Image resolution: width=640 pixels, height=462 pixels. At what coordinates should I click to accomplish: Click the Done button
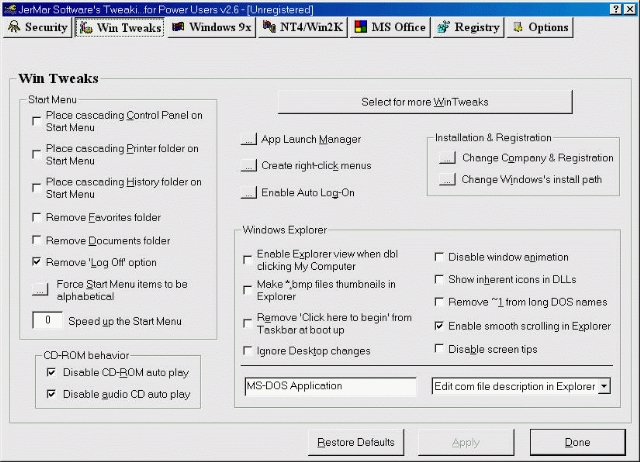click(578, 442)
